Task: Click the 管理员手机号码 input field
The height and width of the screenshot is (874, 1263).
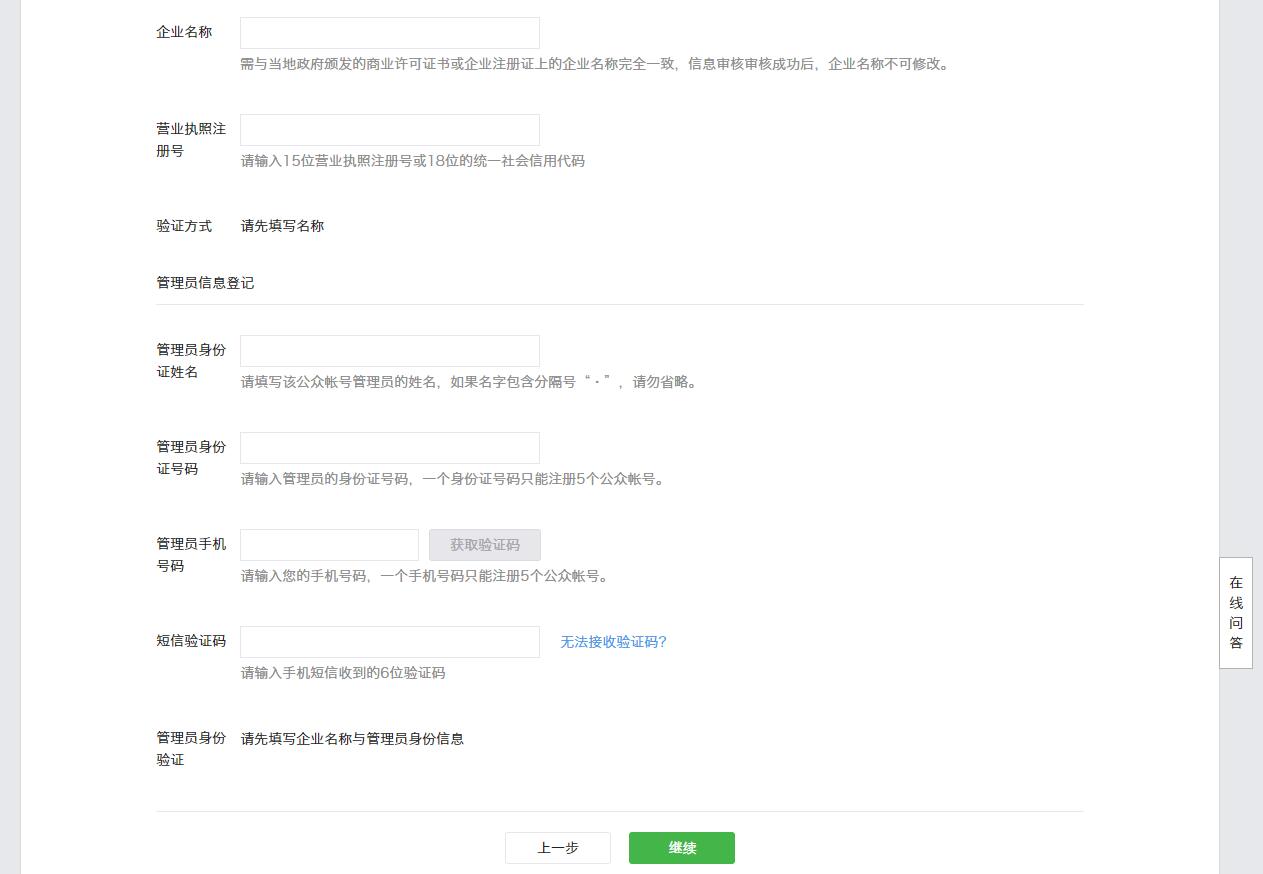Action: pyautogui.click(x=329, y=545)
